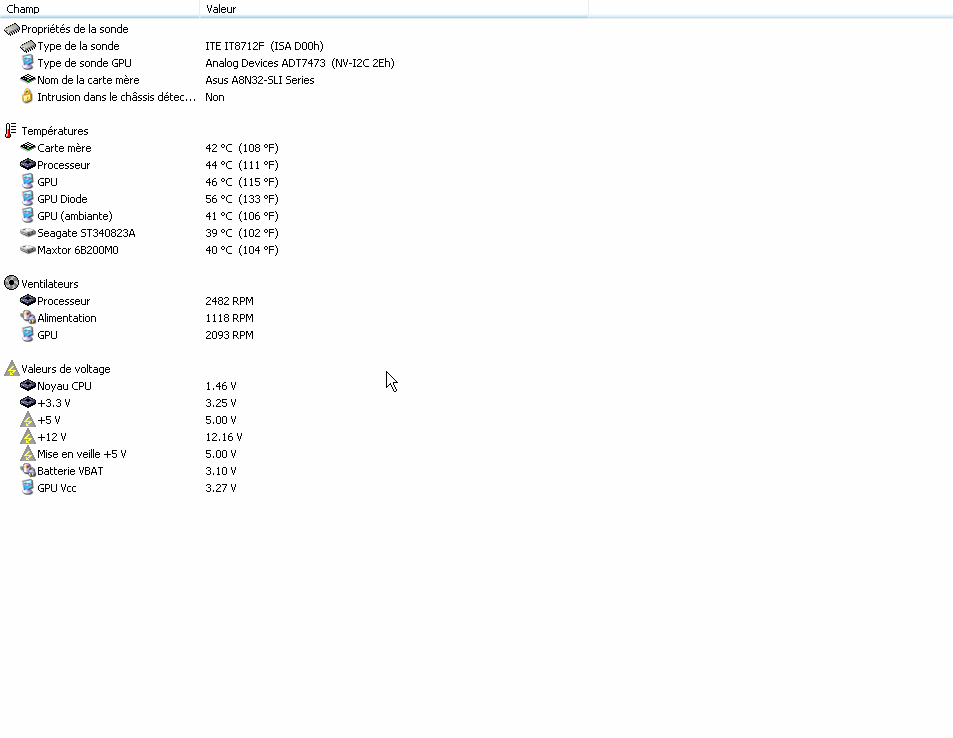Click the Batterie VBAT row icon

[x=28, y=471]
